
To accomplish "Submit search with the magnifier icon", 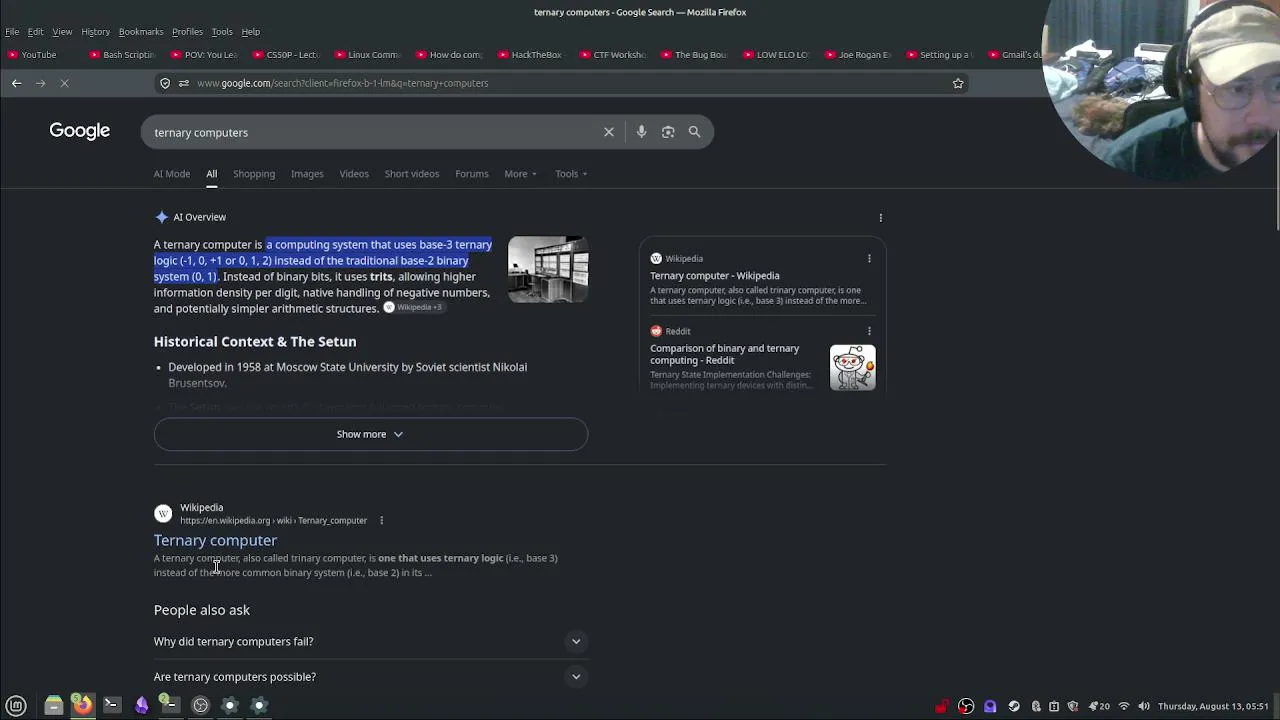I will [694, 132].
